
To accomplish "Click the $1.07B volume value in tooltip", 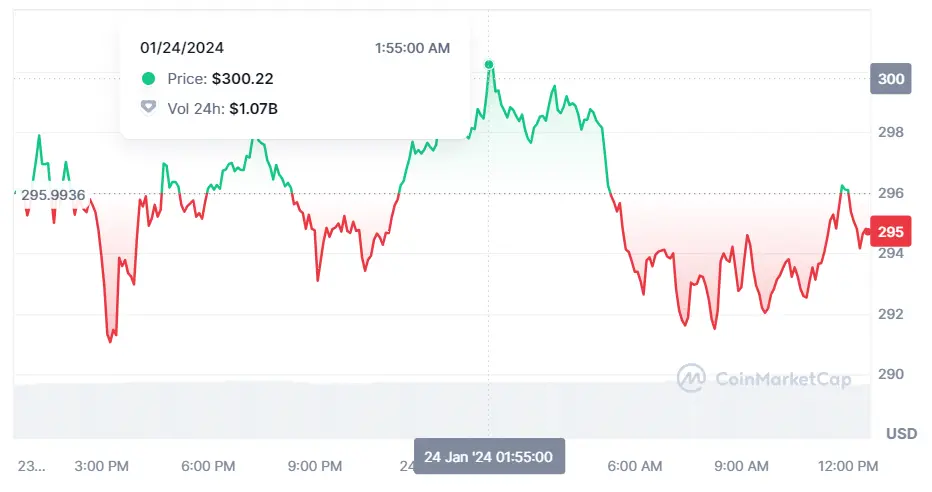I will pyautogui.click(x=253, y=107).
